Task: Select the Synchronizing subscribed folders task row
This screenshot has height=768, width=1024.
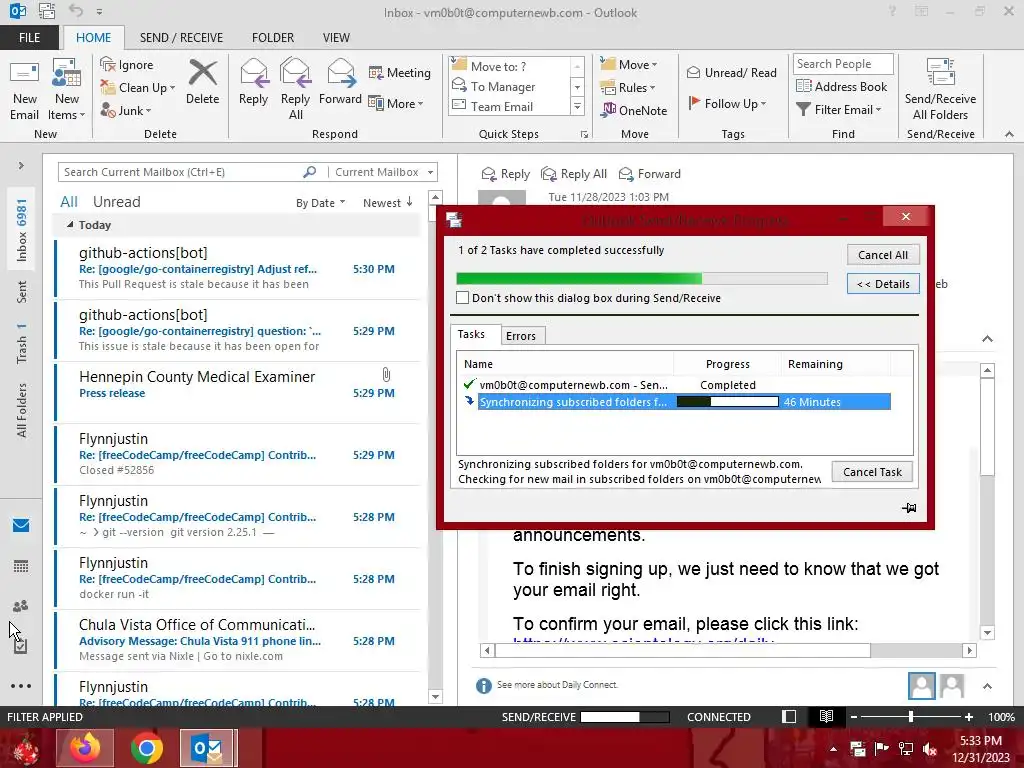Action: click(677, 402)
